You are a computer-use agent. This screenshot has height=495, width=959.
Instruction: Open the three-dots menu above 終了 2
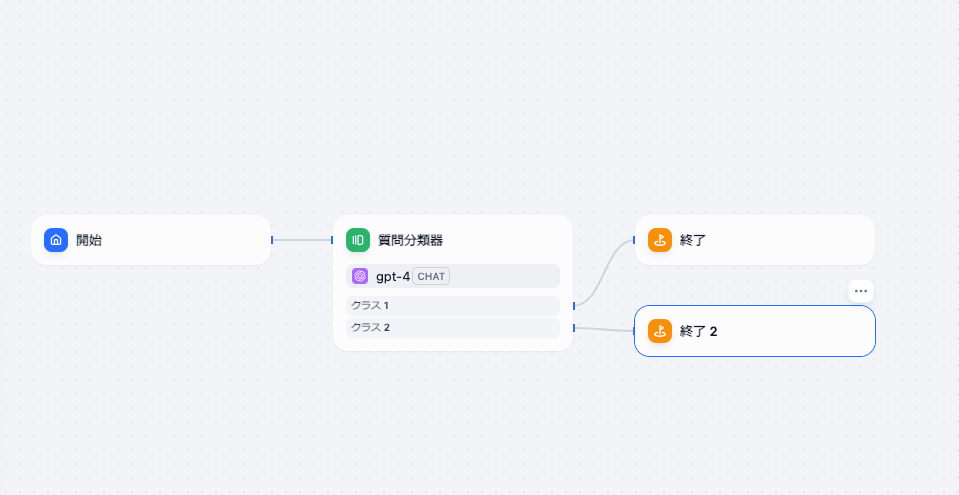(x=861, y=291)
